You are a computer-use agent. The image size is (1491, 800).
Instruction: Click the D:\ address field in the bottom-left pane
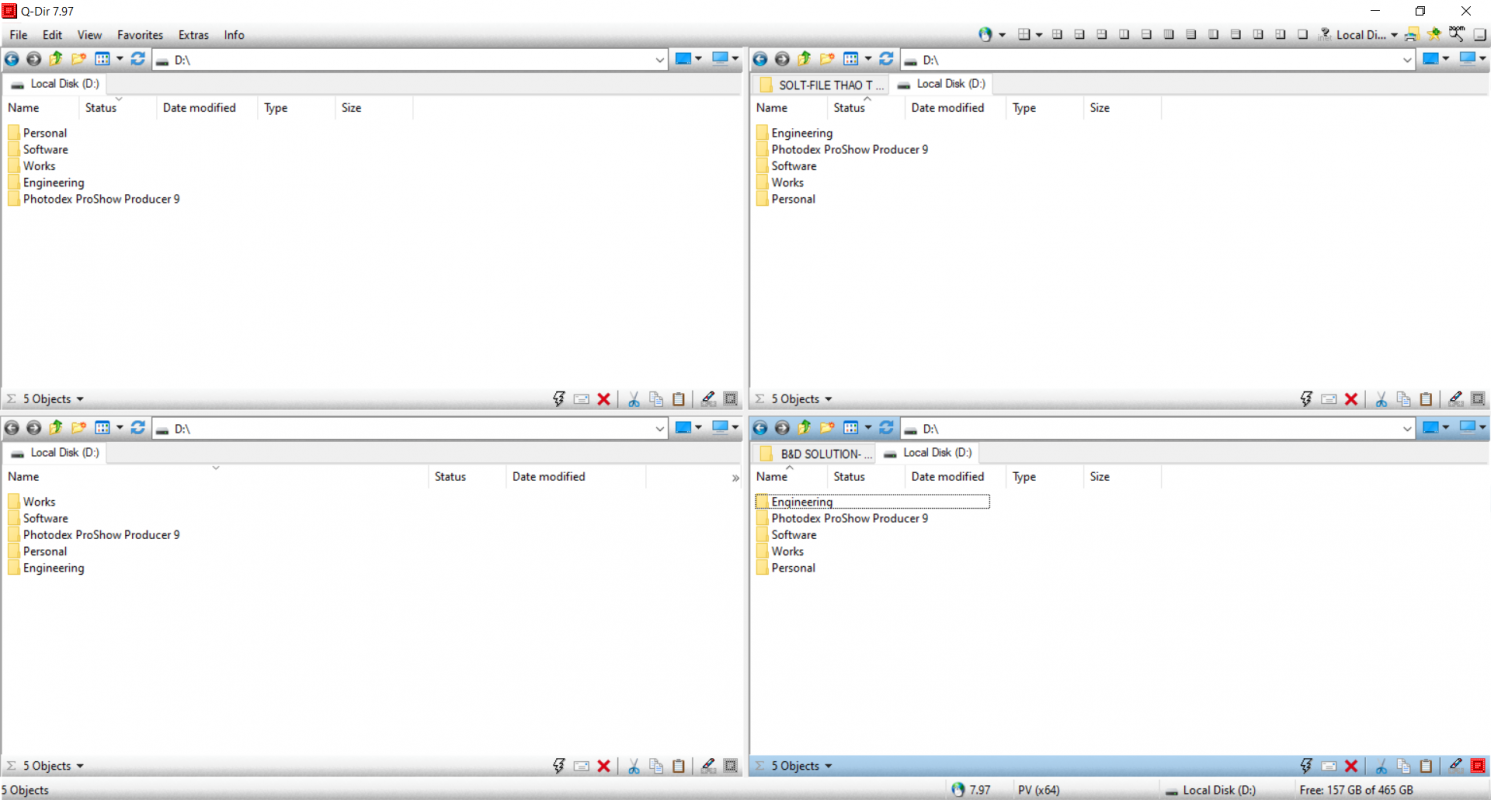(400, 429)
